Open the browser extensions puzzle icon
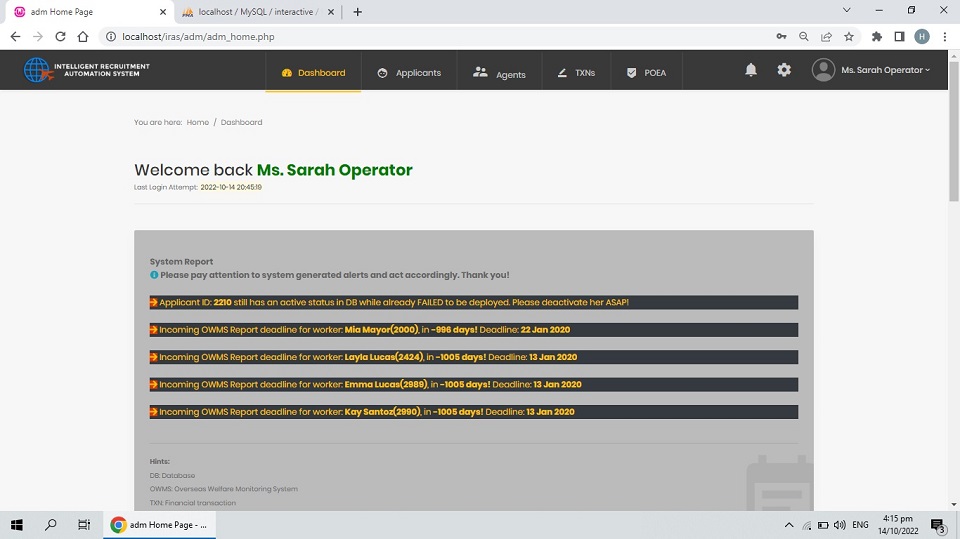The width and height of the screenshot is (960, 539). coord(877,37)
